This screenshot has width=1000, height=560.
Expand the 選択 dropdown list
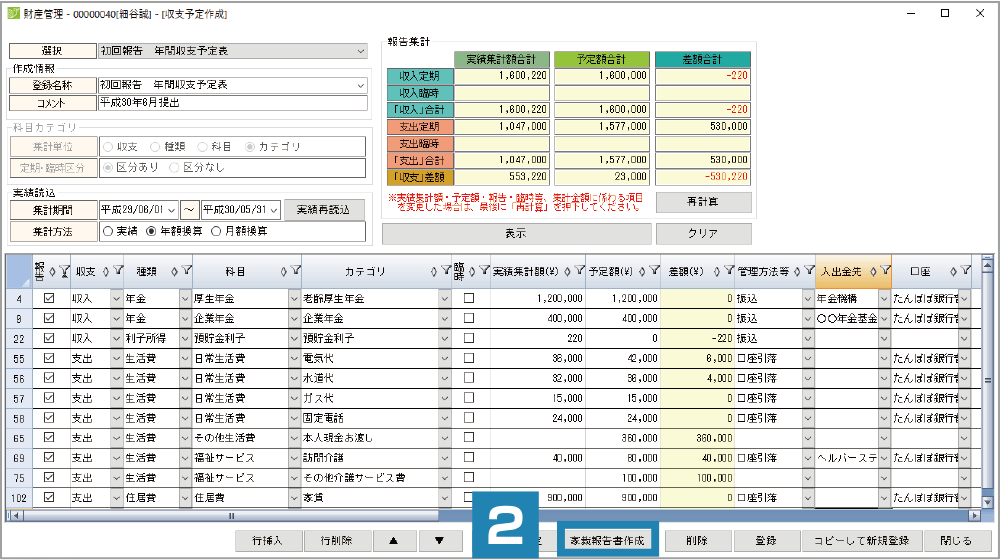(x=360, y=51)
